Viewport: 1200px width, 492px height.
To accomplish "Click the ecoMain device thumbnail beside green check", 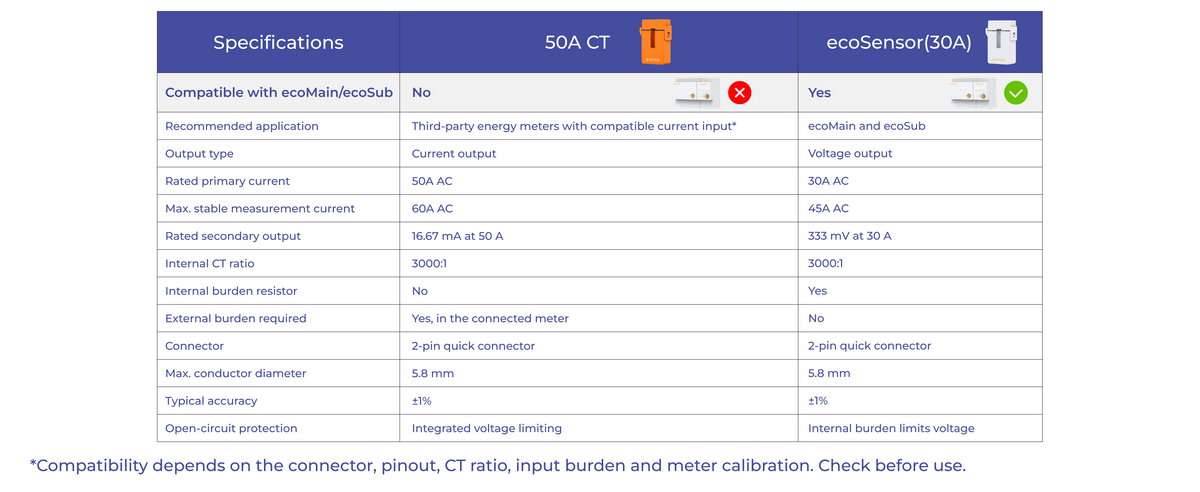I will (972, 93).
